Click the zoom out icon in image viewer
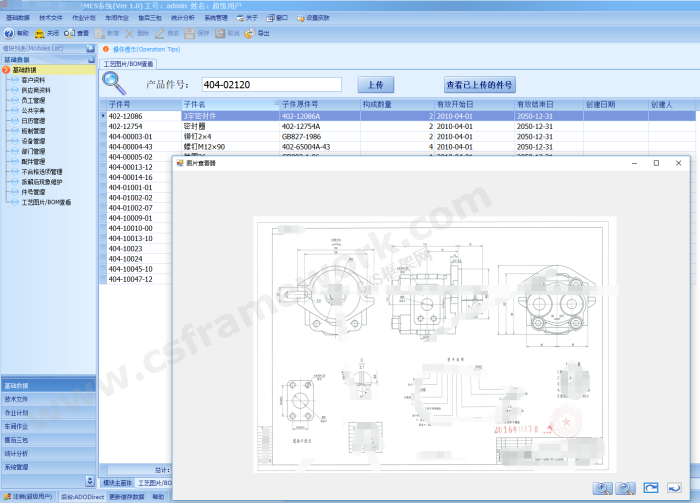This screenshot has width=700, height=503. pos(627,487)
